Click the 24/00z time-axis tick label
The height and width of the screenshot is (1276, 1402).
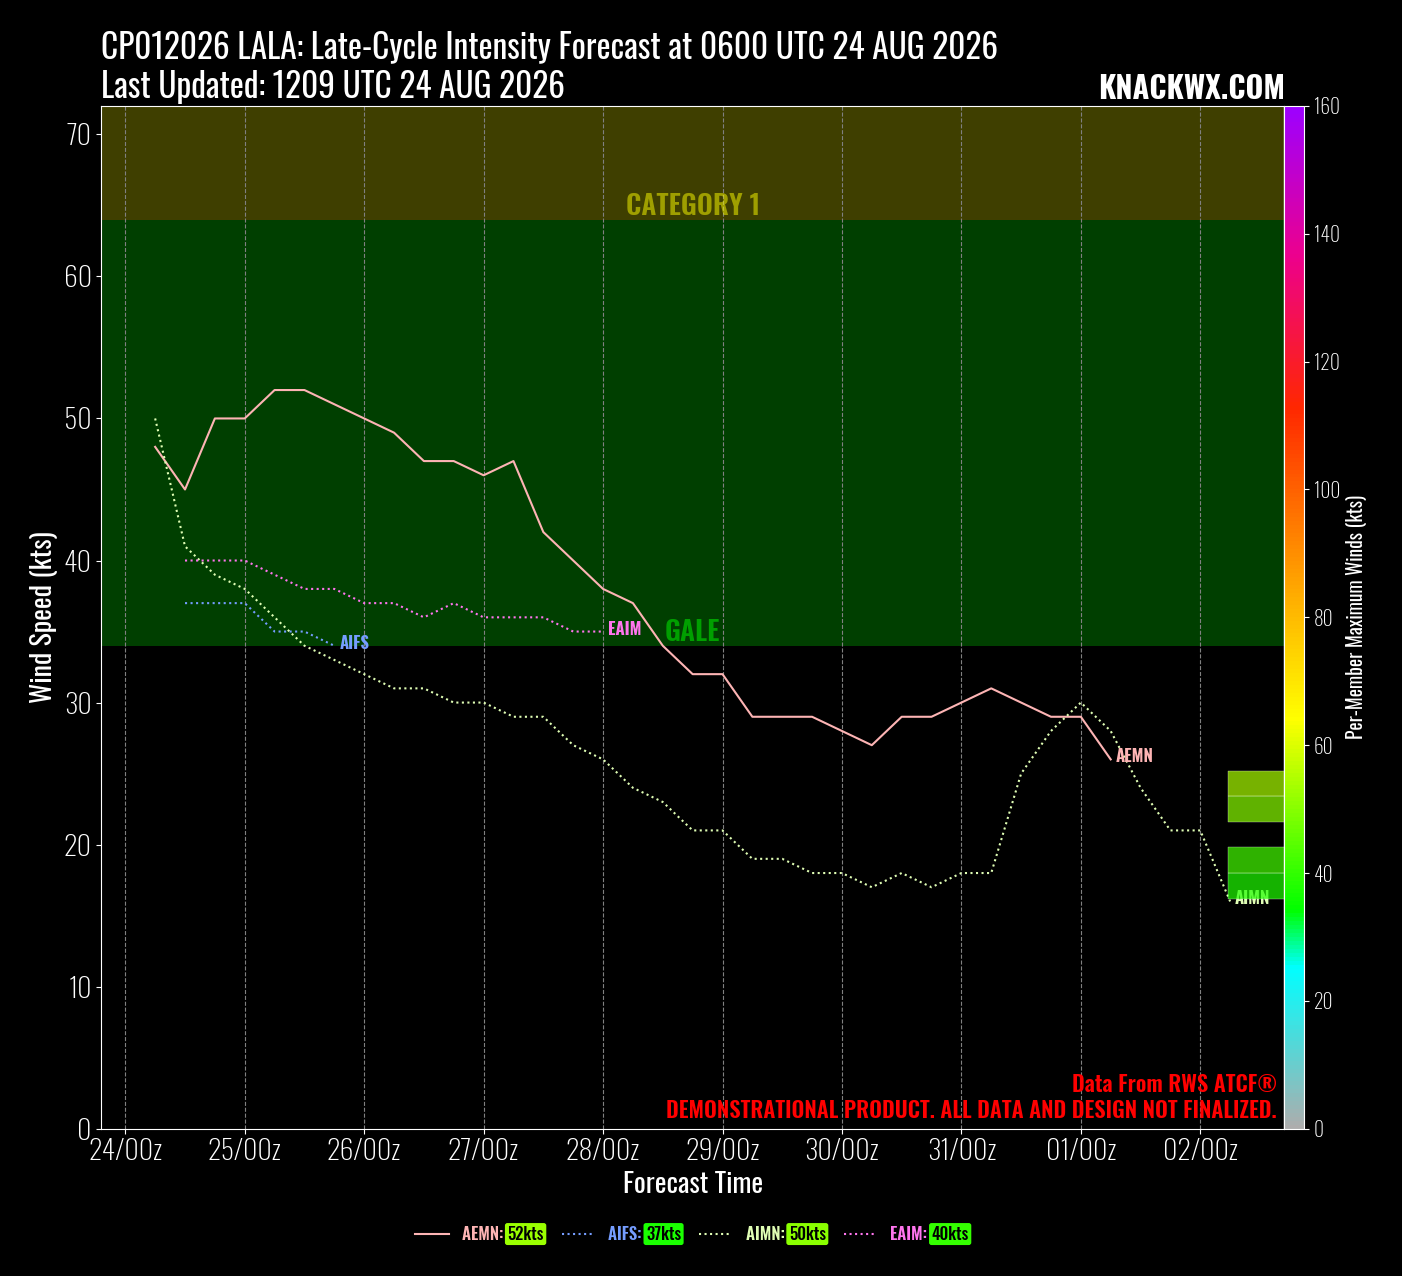point(126,1150)
